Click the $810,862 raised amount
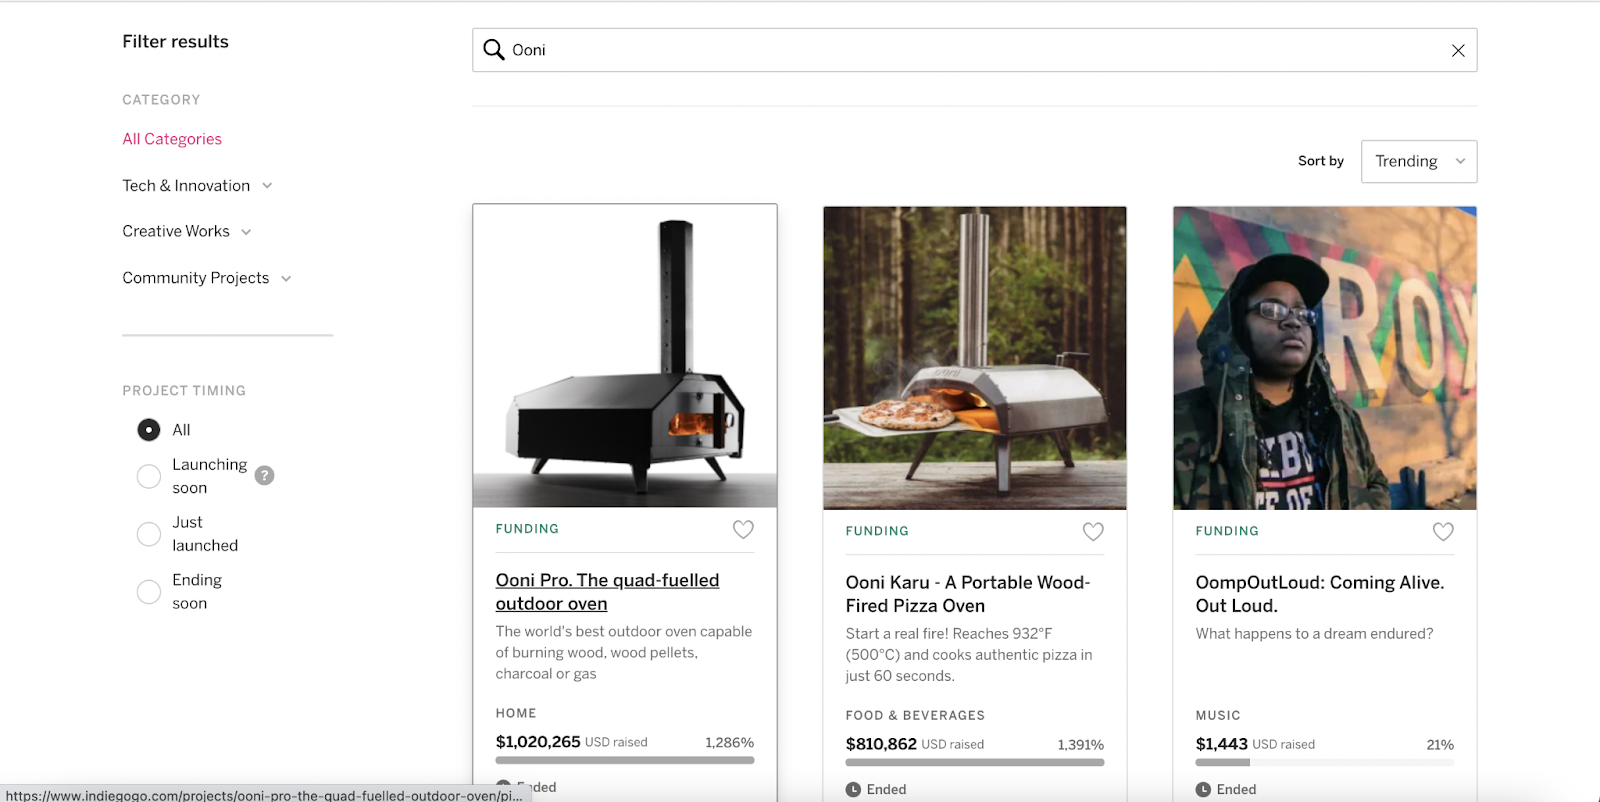The image size is (1600, 802). pos(881,744)
